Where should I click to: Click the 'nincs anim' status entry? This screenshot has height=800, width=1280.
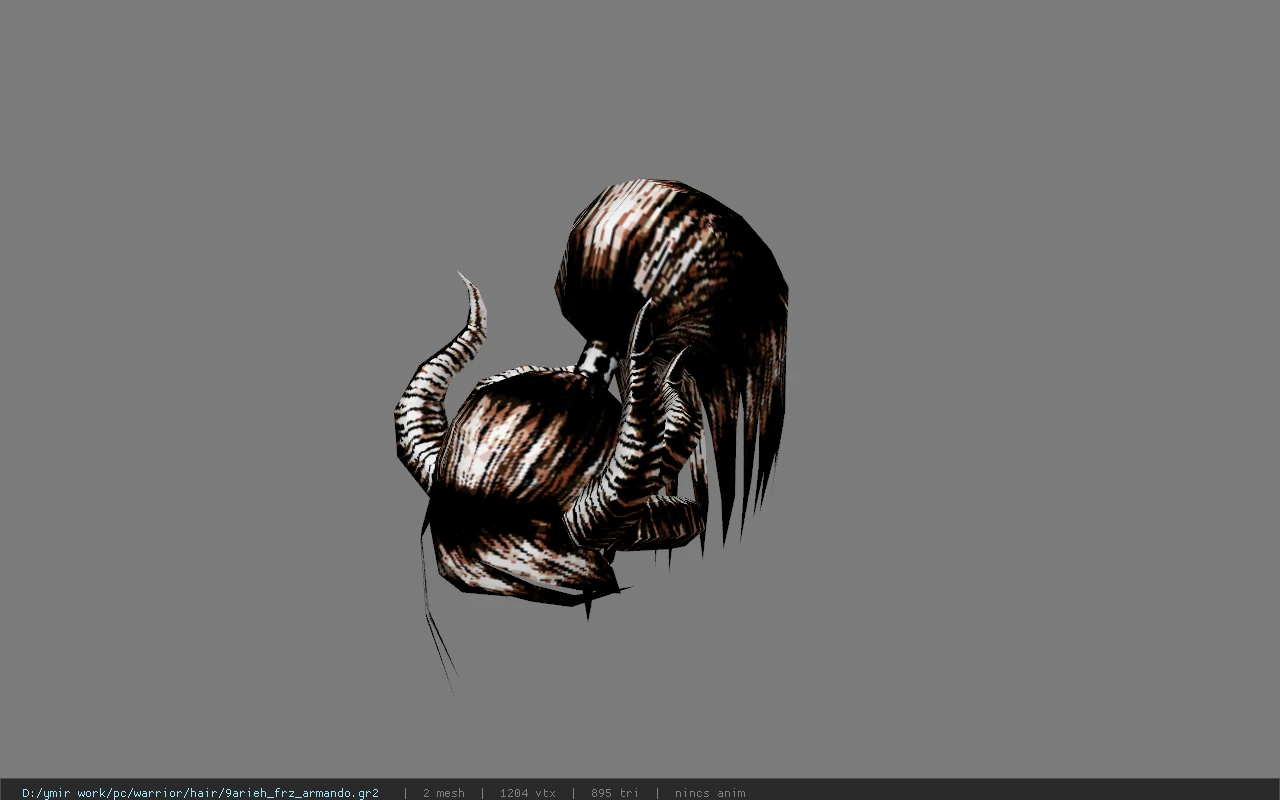(709, 793)
